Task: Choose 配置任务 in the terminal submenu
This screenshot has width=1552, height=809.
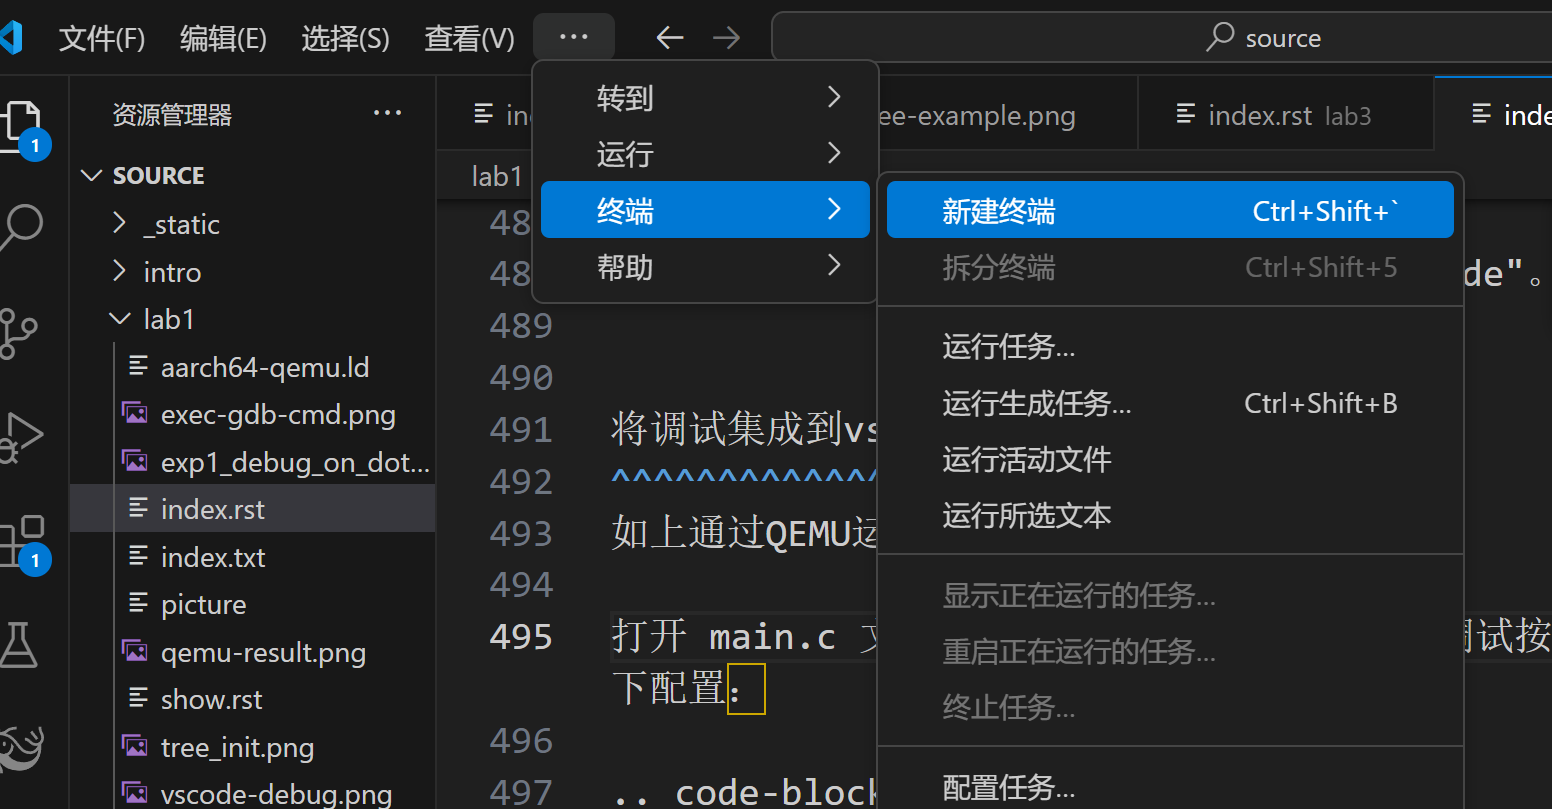Action: 1008,786
